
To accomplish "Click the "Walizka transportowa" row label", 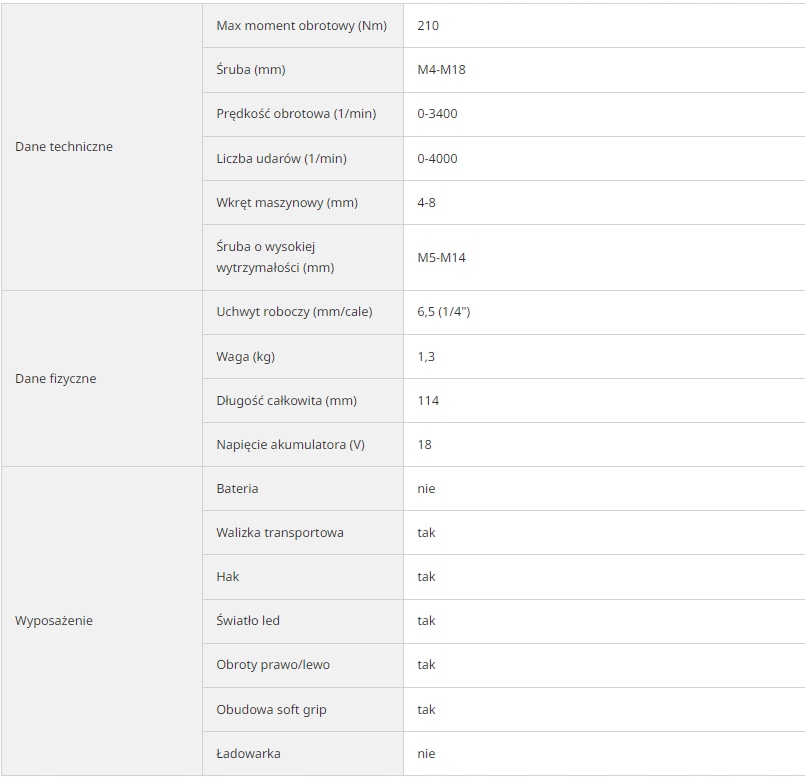I will [x=280, y=532].
